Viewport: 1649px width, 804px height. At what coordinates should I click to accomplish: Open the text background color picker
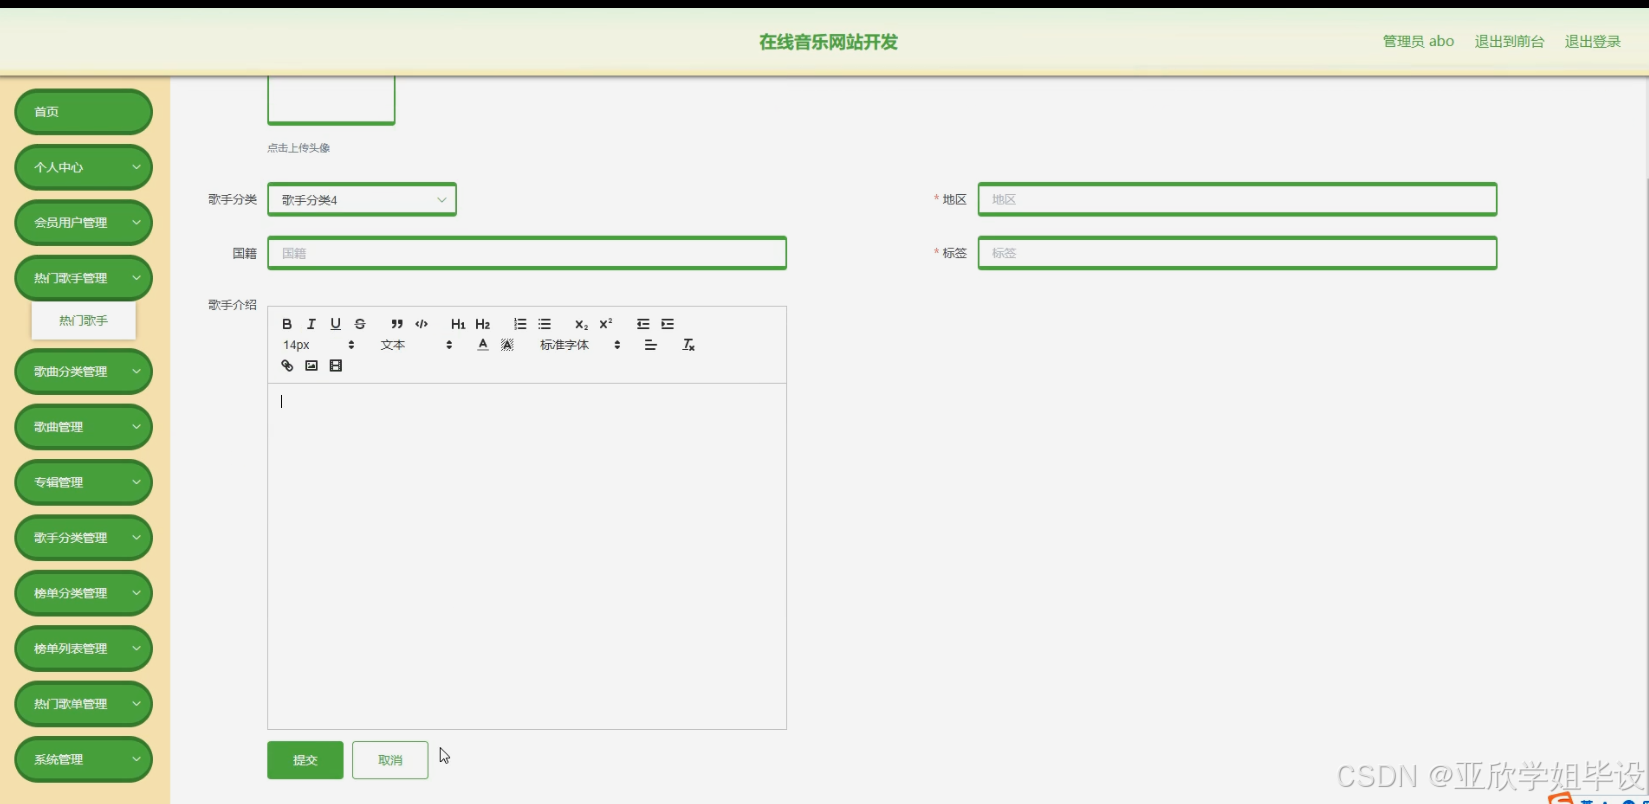click(507, 345)
